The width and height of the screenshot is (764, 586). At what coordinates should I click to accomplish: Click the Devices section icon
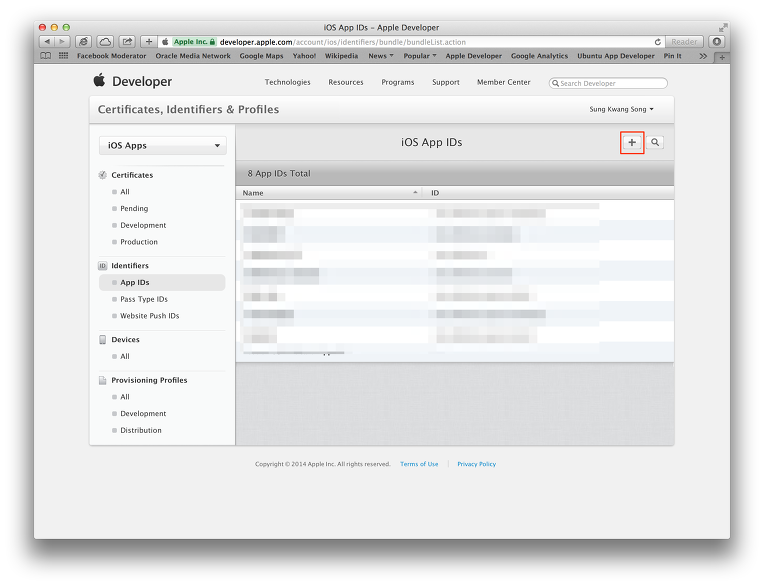pyautogui.click(x=103, y=340)
